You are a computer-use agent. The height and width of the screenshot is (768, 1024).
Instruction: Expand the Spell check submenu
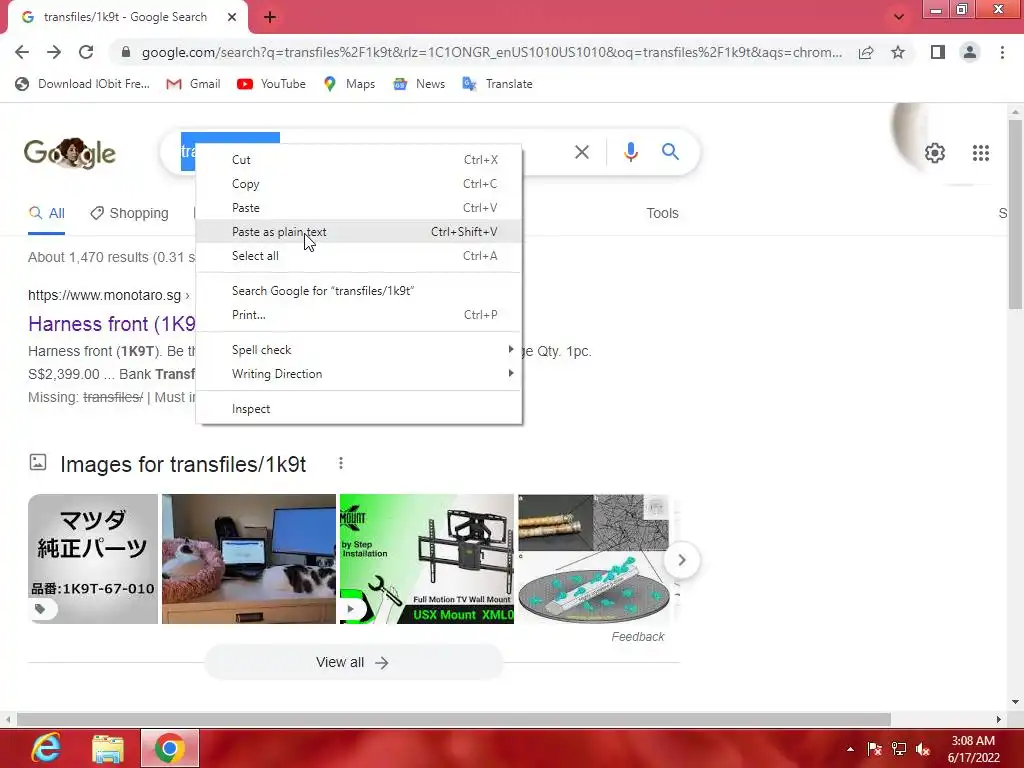click(x=359, y=350)
